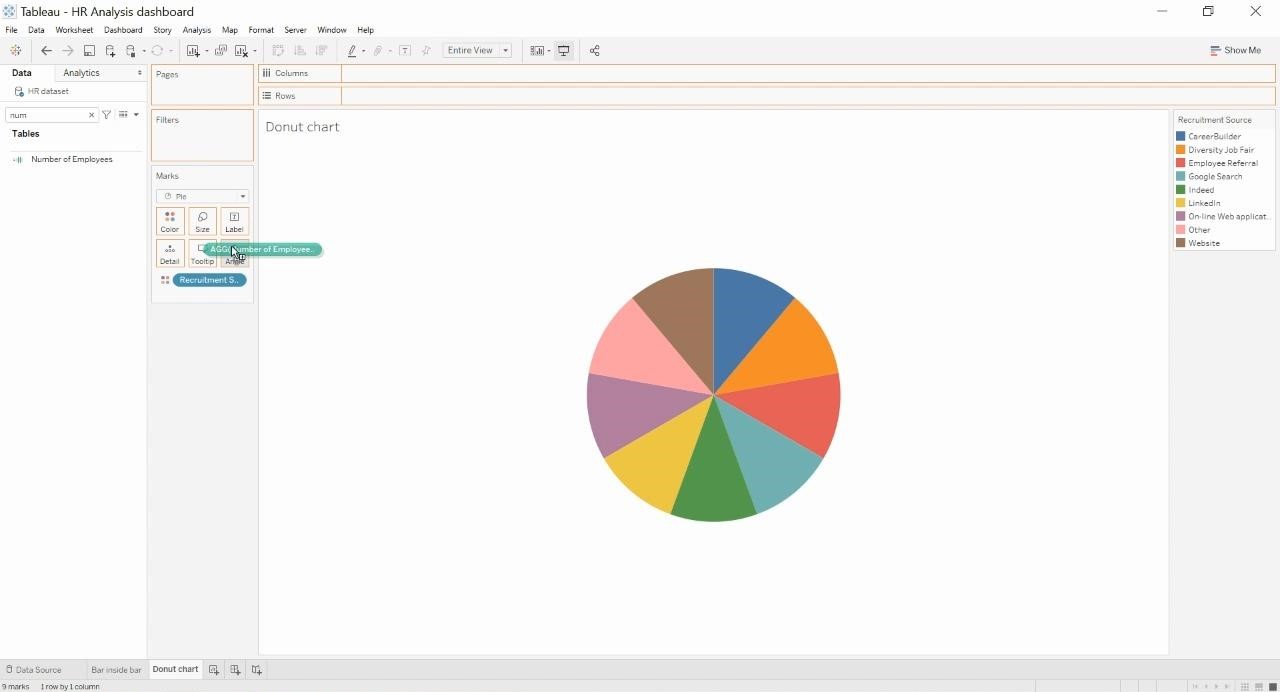Click the Size marks card

pyautogui.click(x=202, y=221)
